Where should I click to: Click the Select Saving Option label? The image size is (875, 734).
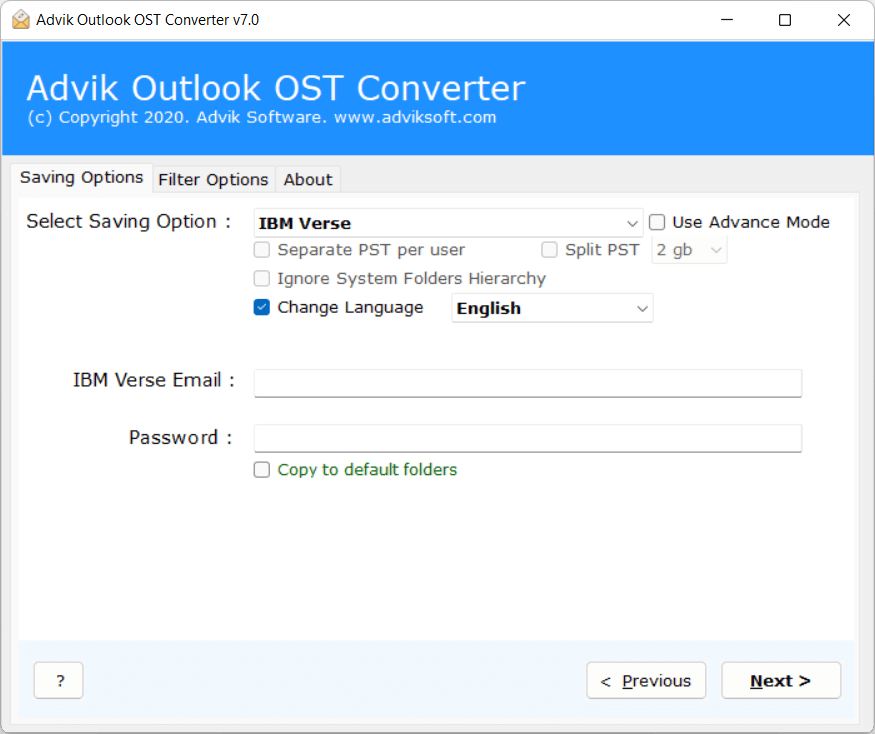pos(128,222)
